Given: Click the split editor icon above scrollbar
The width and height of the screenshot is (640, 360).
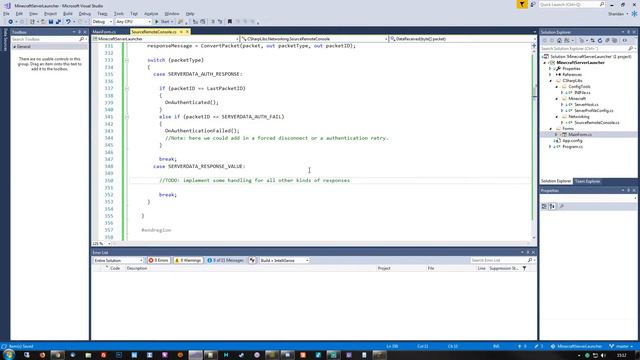Looking at the screenshot, I should click(x=534, y=46).
